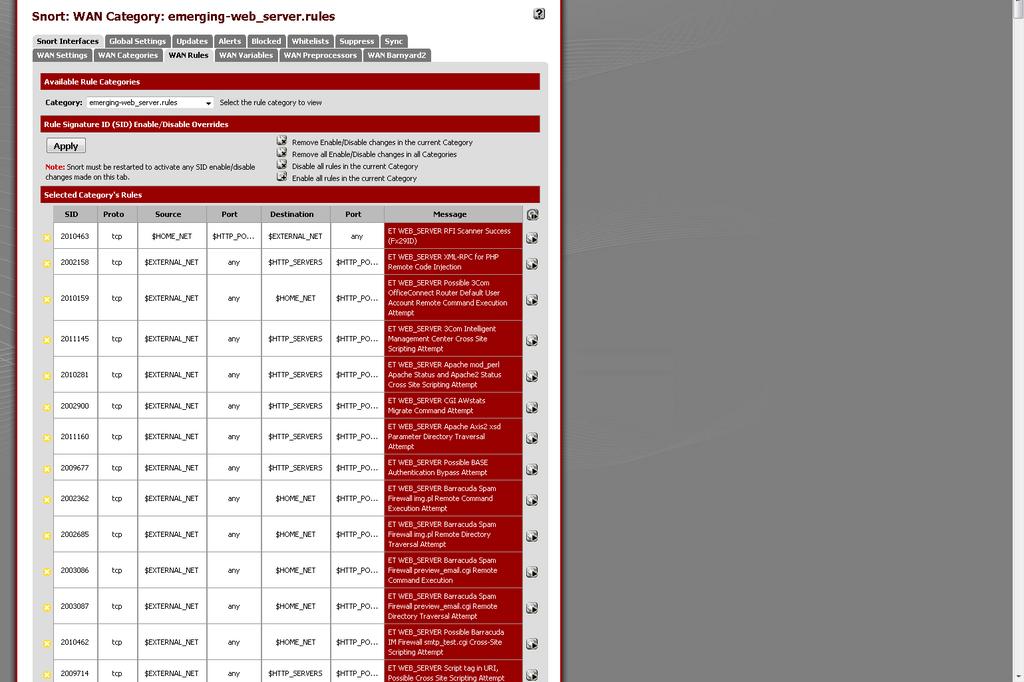Image resolution: width=1024 pixels, height=682 pixels.
Task: Open the WAN Barnyard2 tab
Action: 396,56
